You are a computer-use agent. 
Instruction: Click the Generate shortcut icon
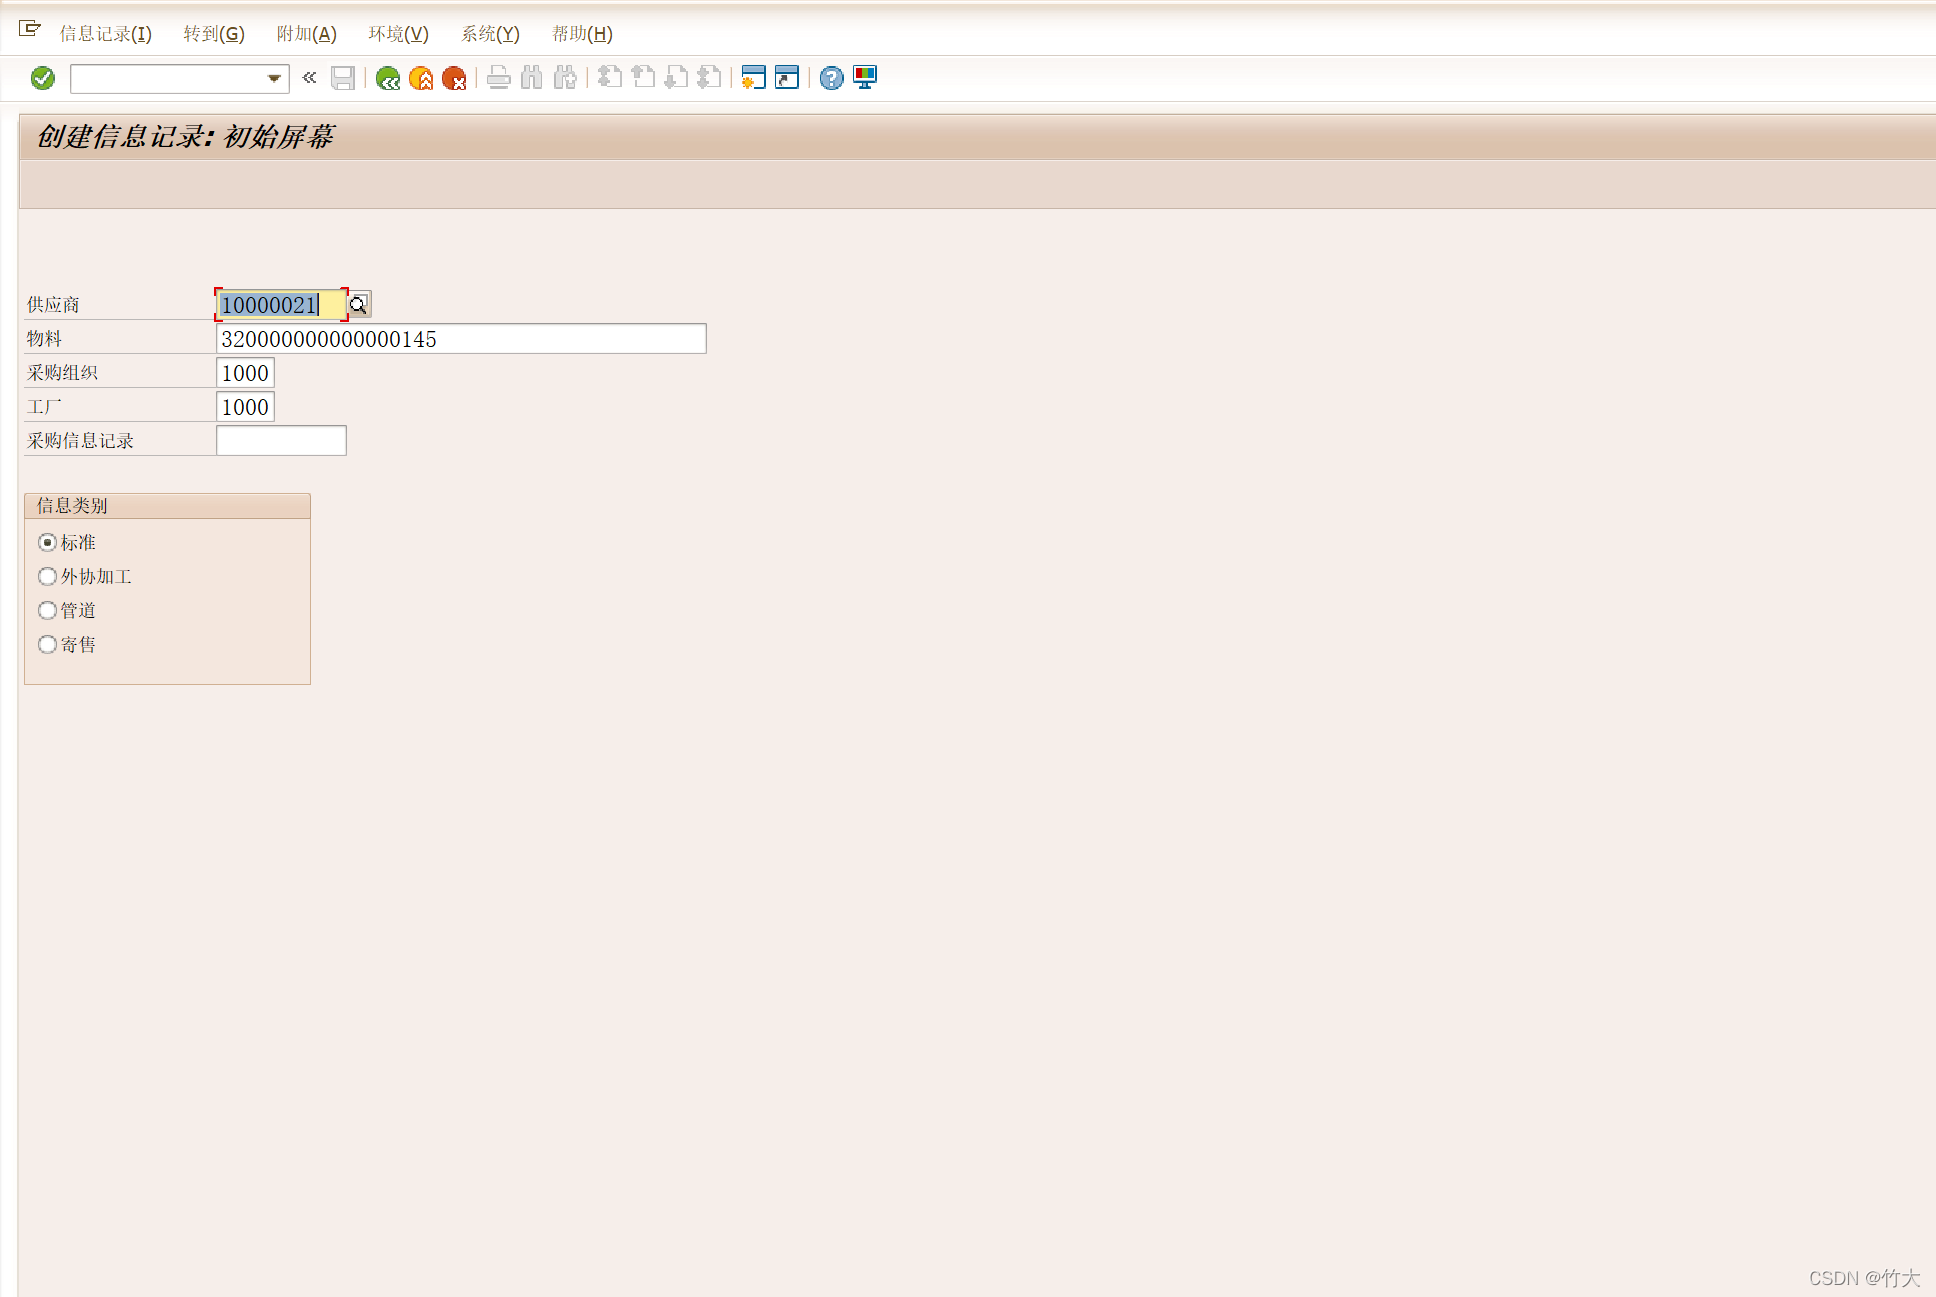pos(787,78)
